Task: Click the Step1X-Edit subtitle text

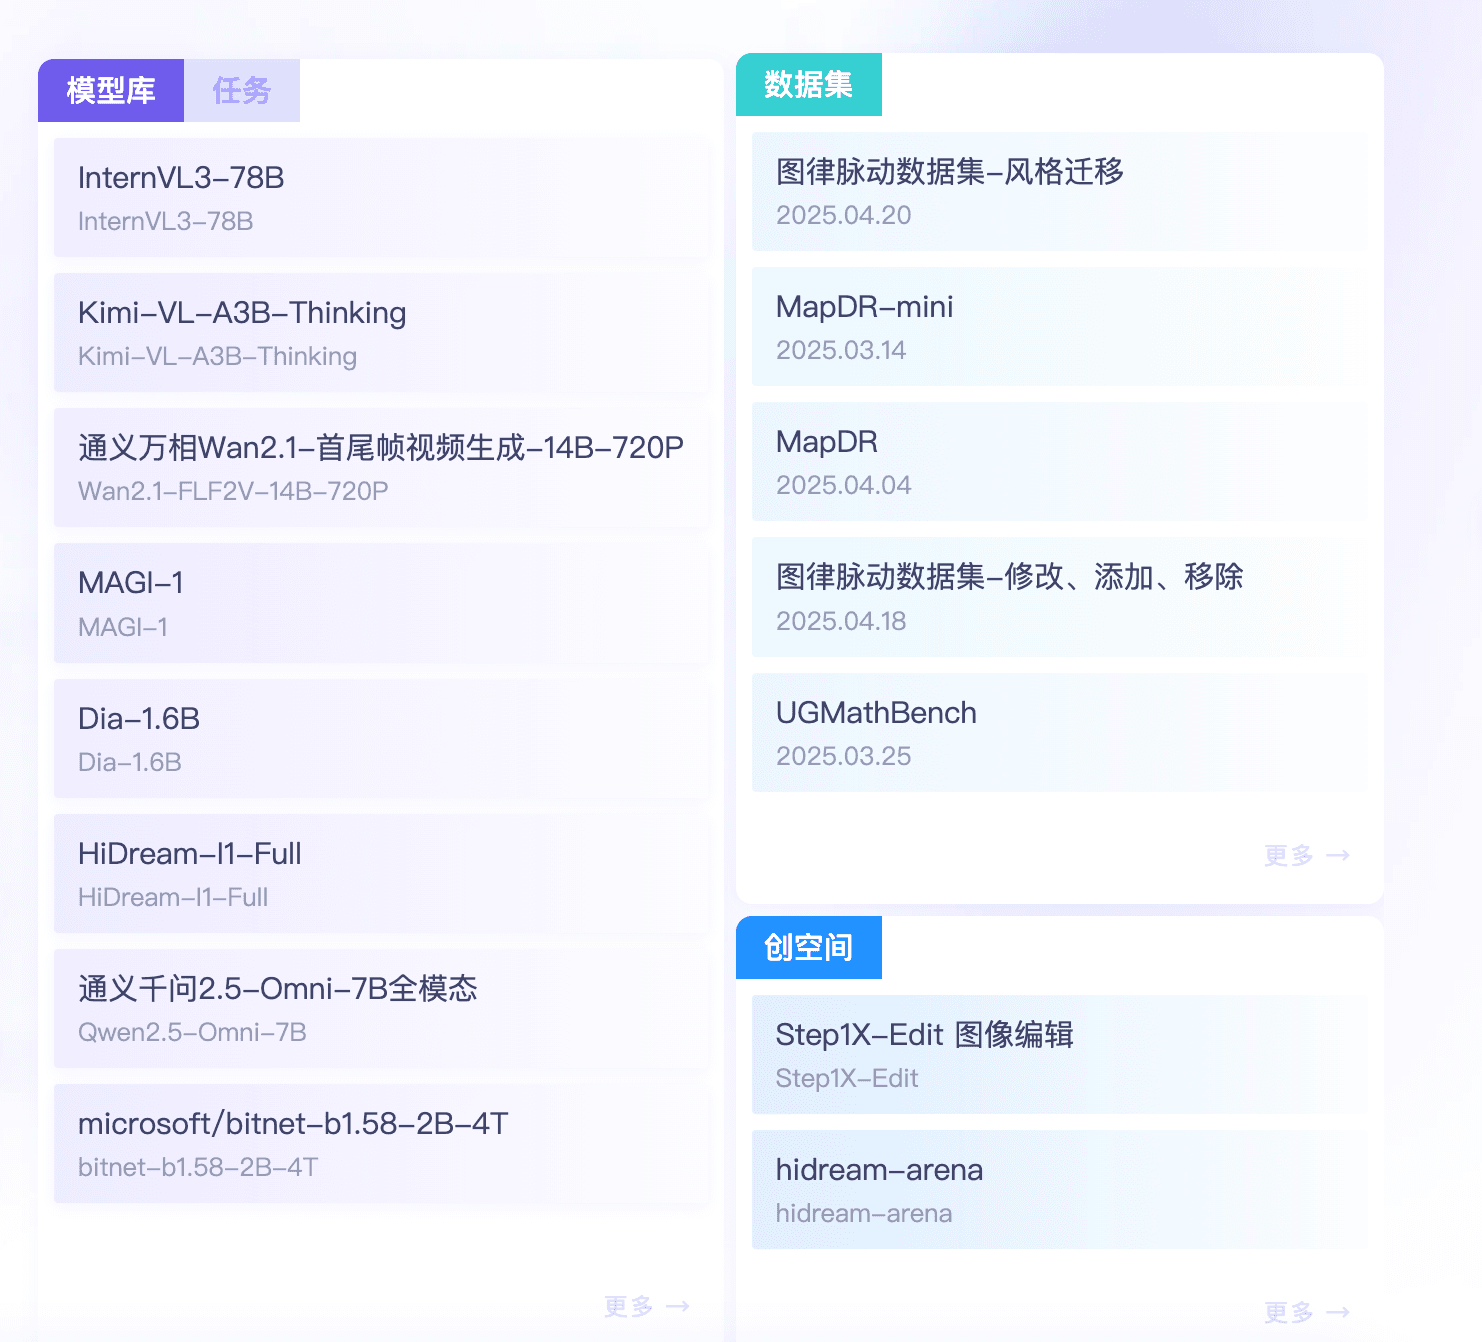Action: [x=847, y=1078]
